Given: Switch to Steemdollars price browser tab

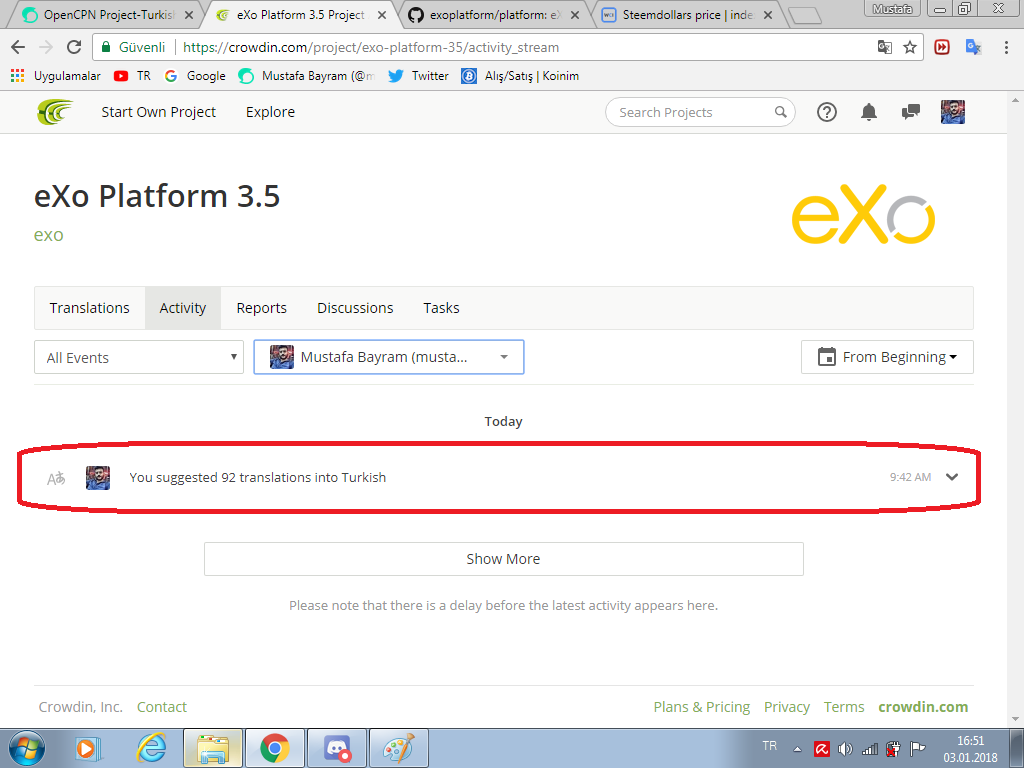Looking at the screenshot, I should [x=687, y=14].
